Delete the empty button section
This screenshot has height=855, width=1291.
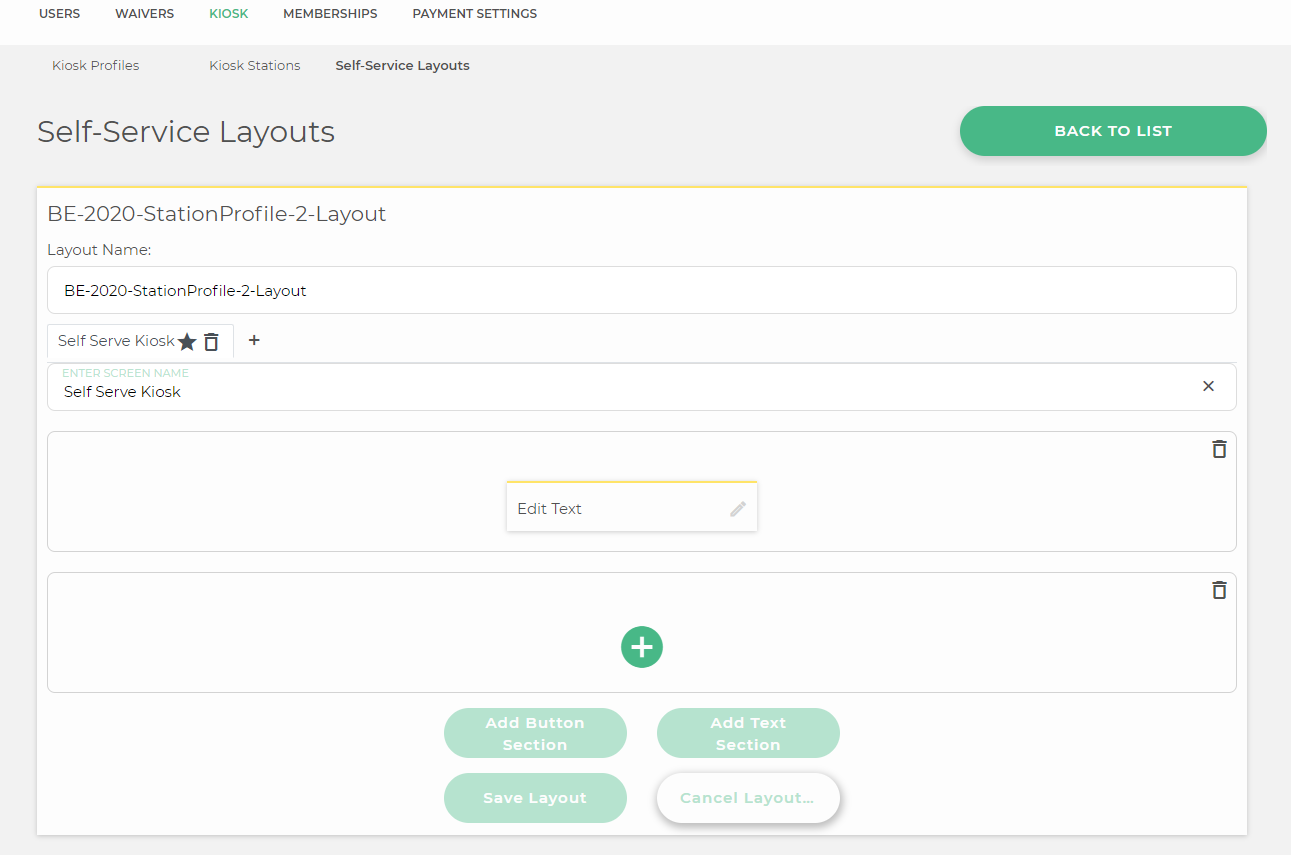[1219, 590]
